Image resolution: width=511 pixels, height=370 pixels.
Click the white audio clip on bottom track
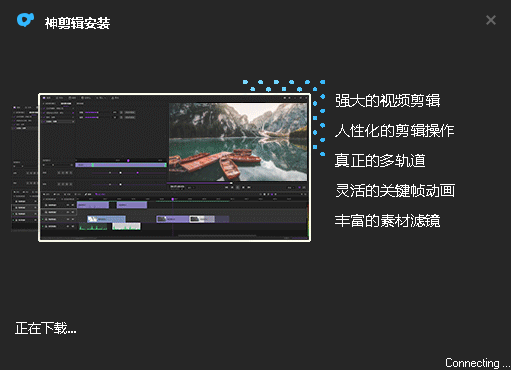pos(126,227)
